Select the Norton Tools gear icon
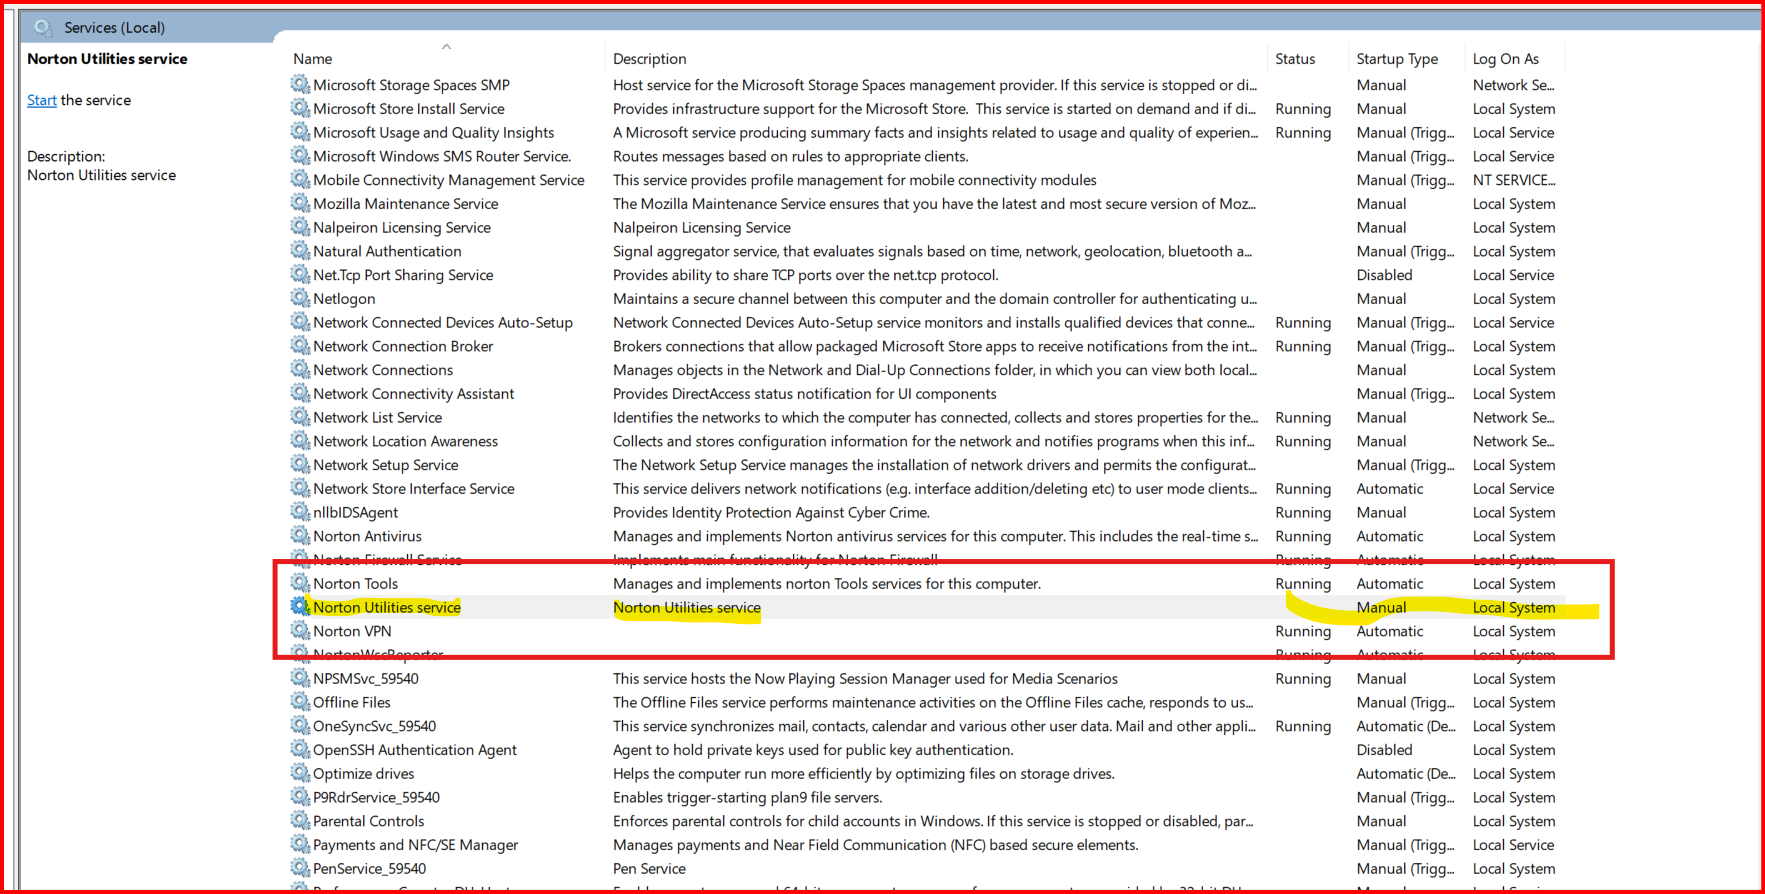The width and height of the screenshot is (1765, 894). 300,583
